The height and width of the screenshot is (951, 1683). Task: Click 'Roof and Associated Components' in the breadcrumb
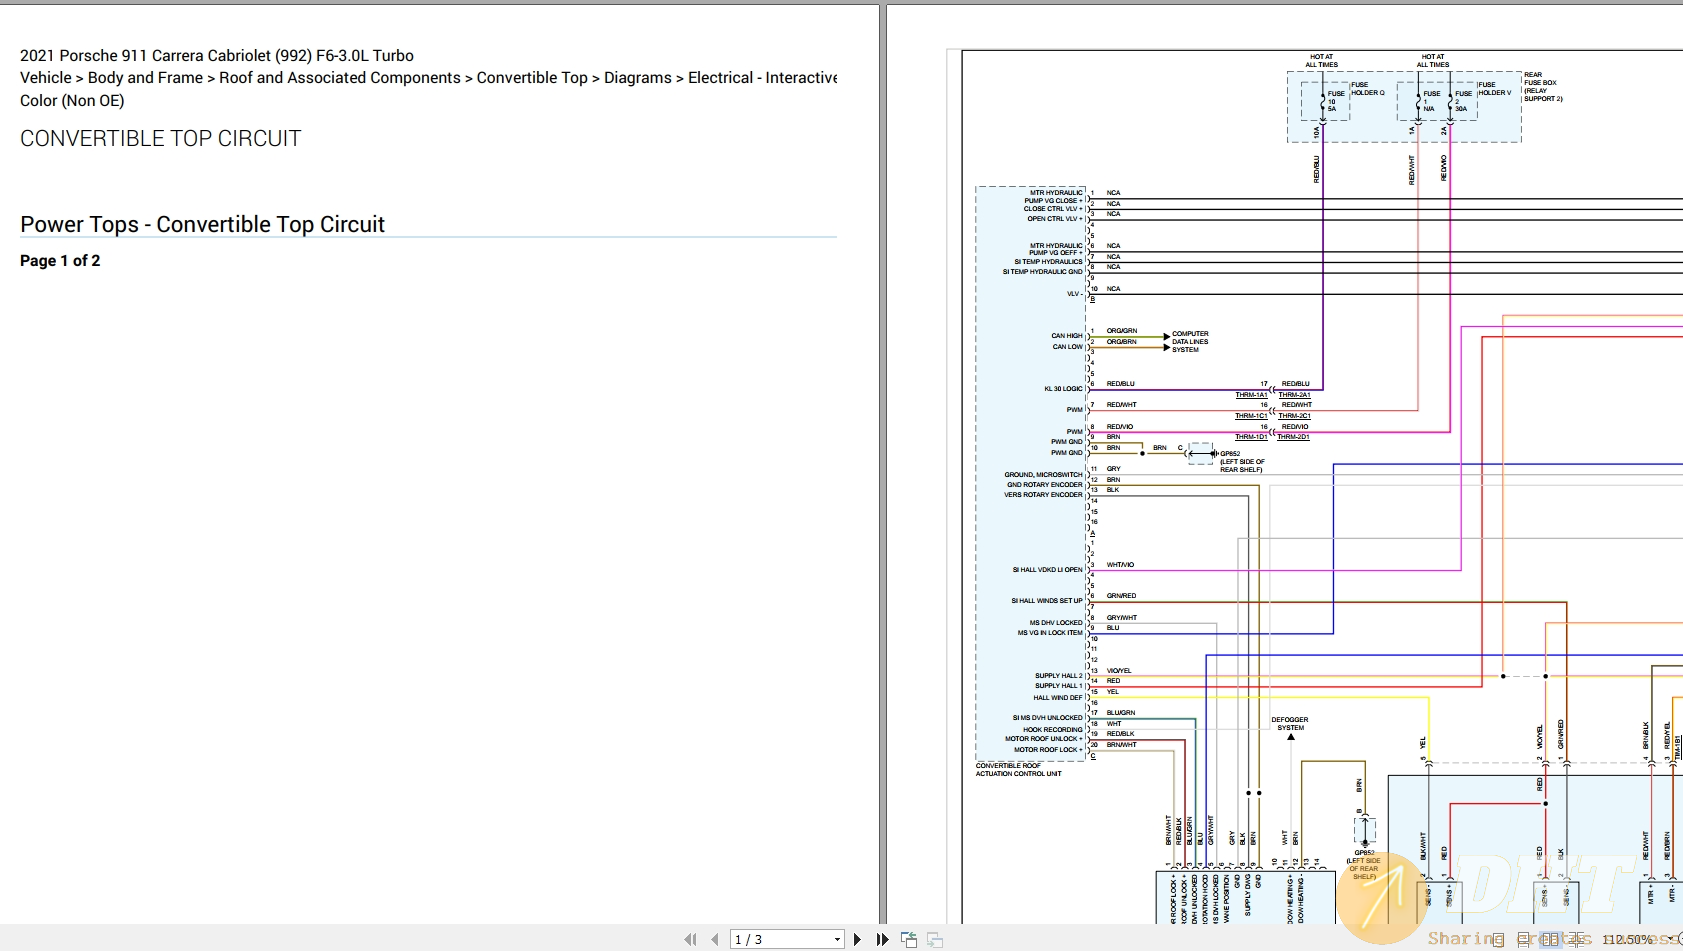tap(340, 78)
